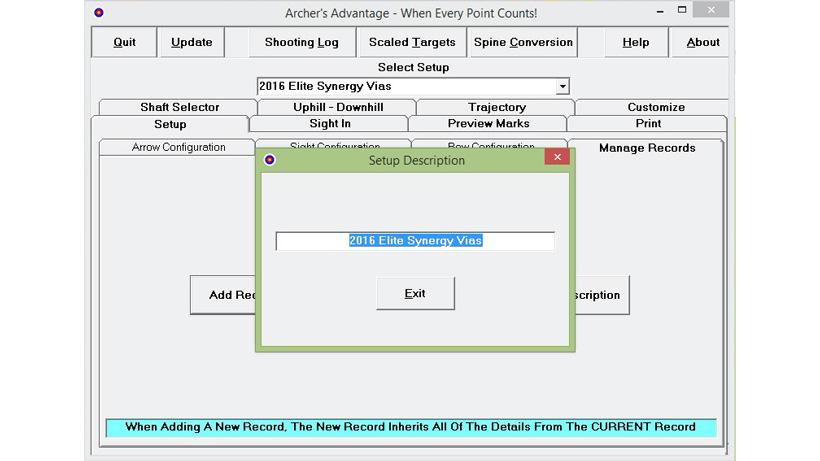Viewport: 820px width, 461px height.
Task: Switch to the Uphill - Downhill tab
Action: (338, 107)
